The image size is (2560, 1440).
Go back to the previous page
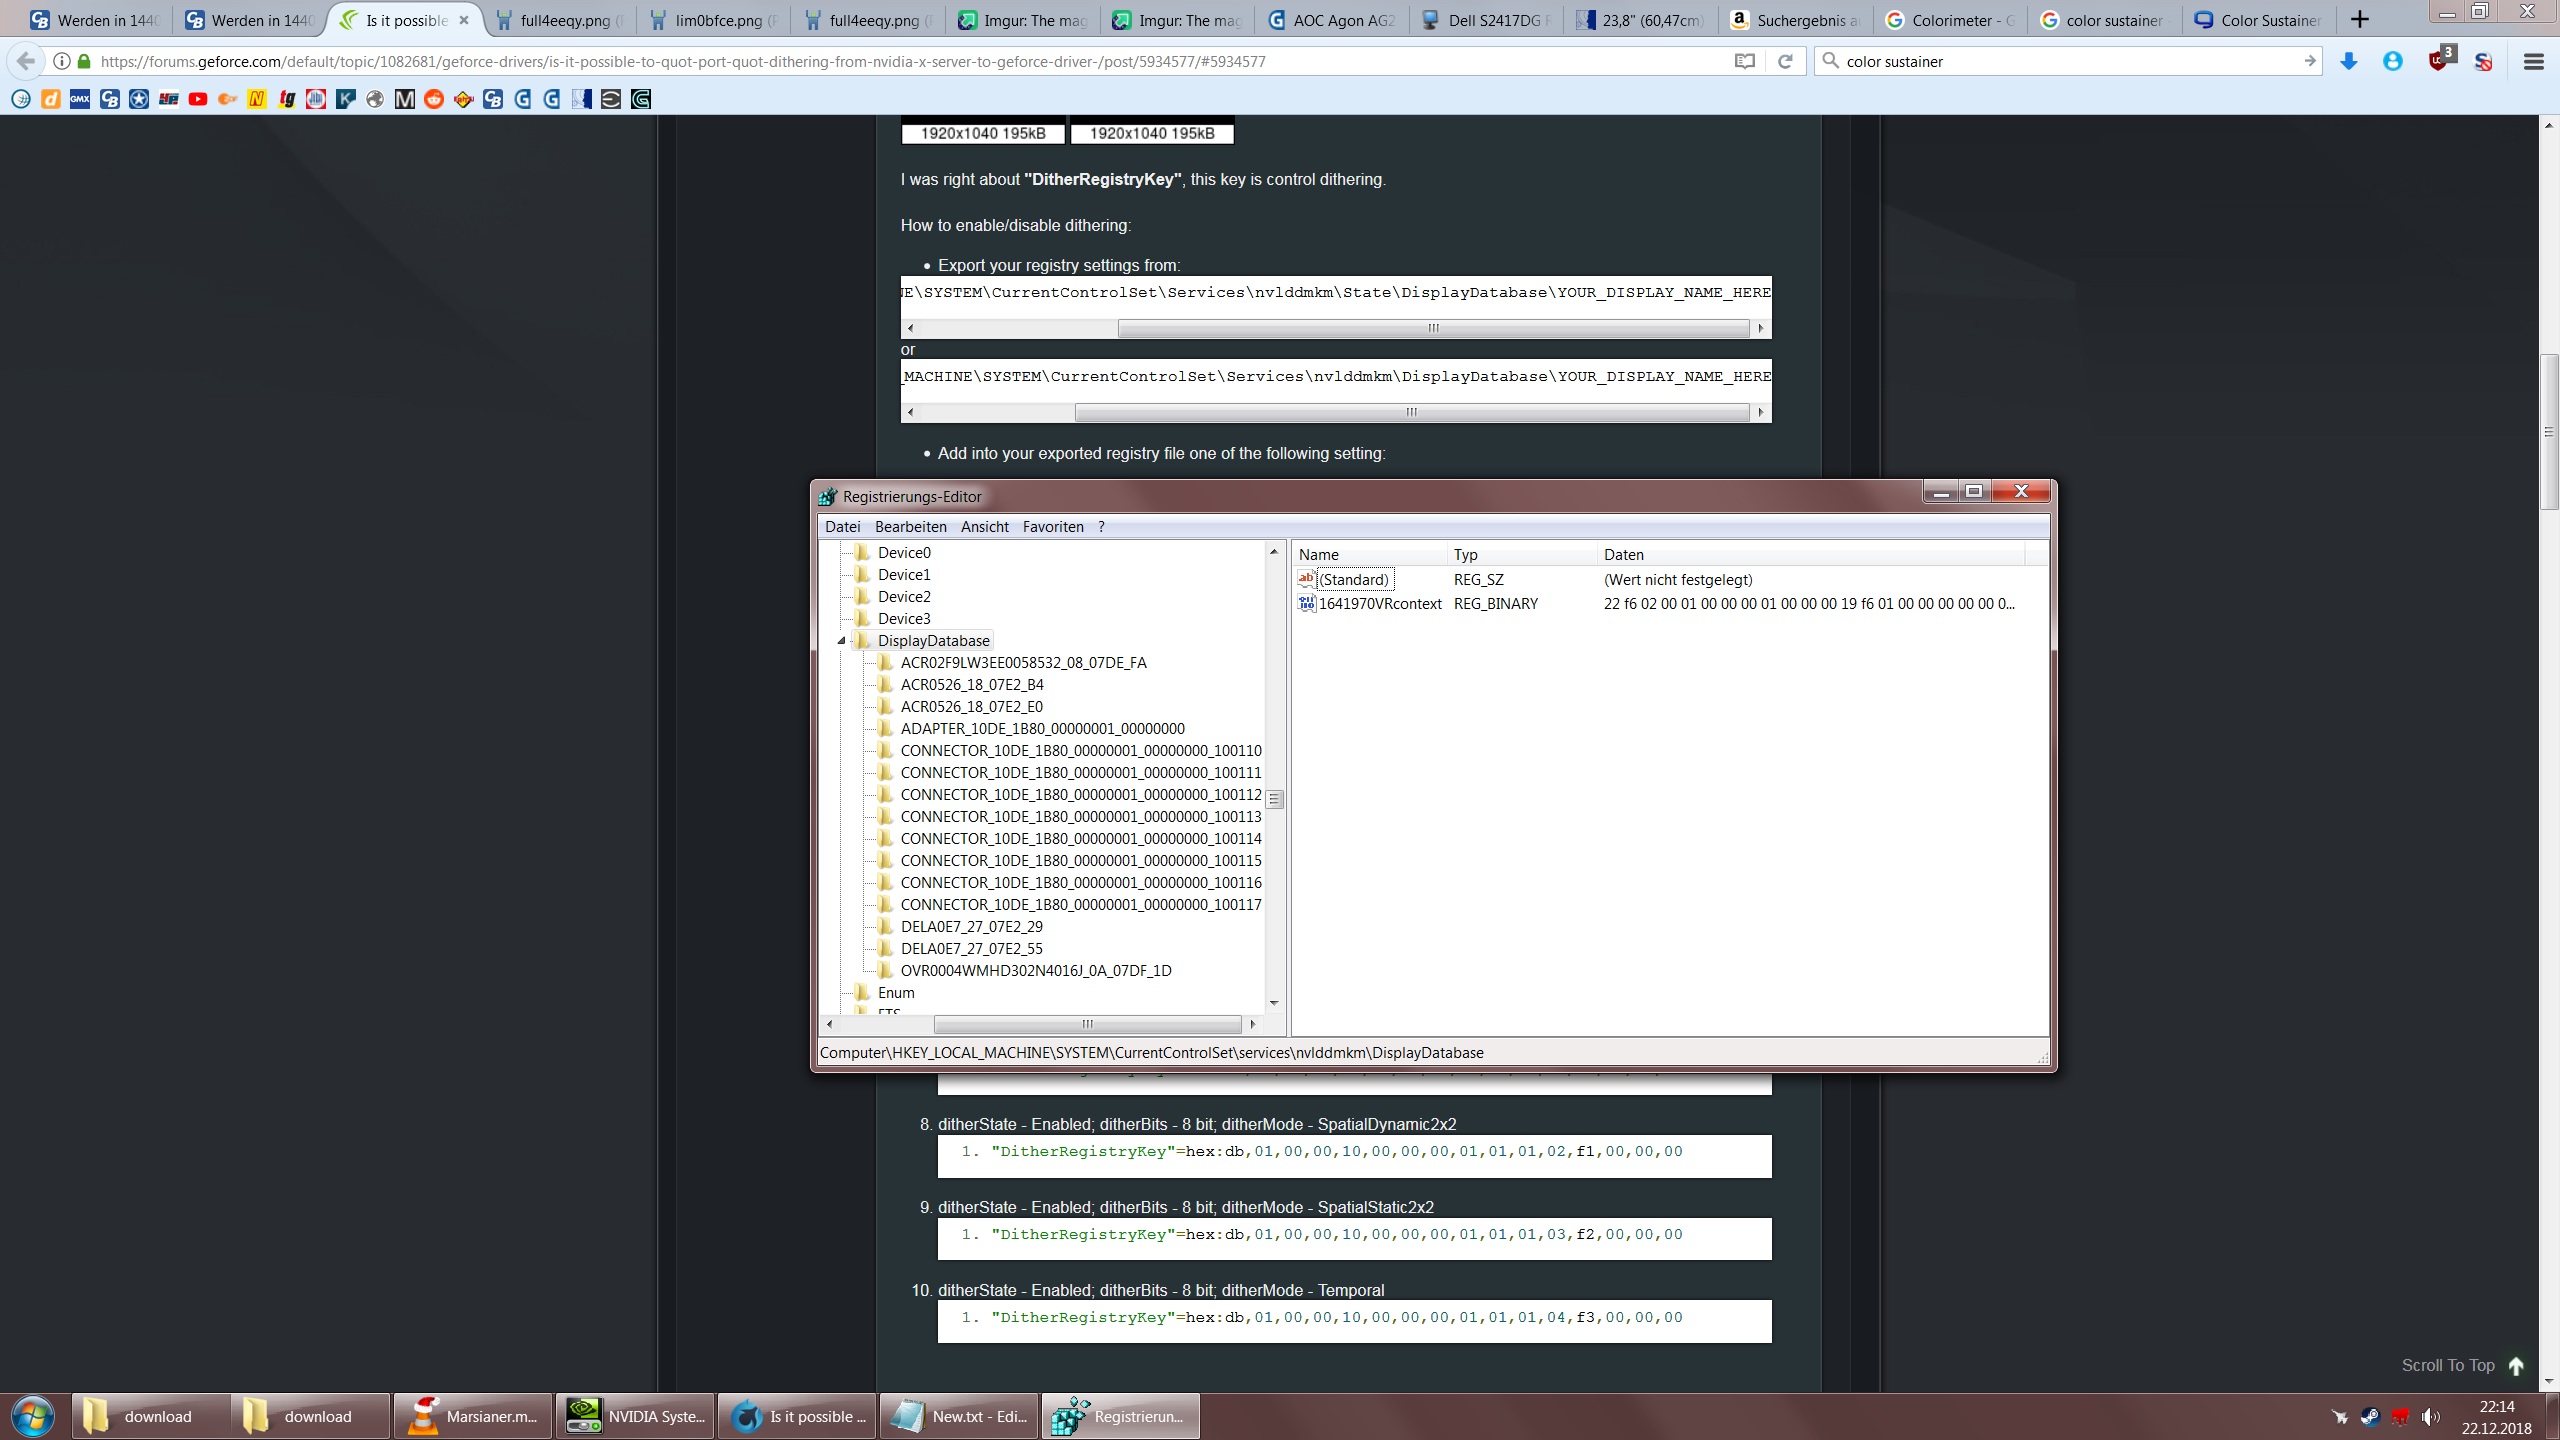[x=25, y=61]
